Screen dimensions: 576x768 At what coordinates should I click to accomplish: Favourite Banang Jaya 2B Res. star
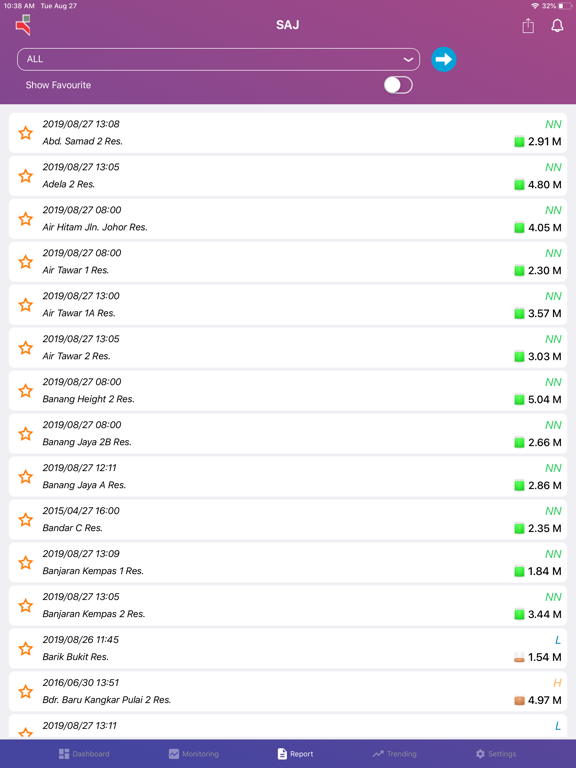(x=25, y=434)
